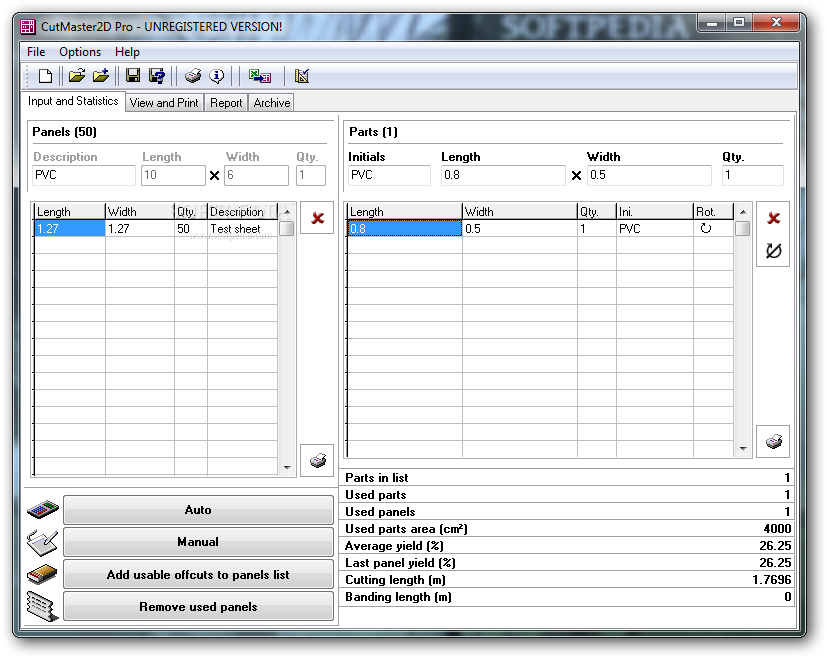Image resolution: width=827 pixels, height=658 pixels.
Task: Click the Open folder toolbar icon
Action: pos(76,76)
